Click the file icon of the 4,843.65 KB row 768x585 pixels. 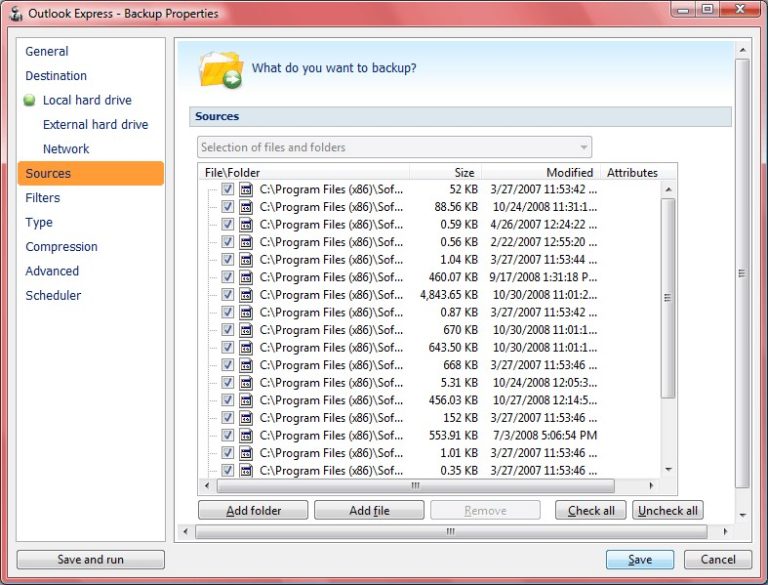(x=246, y=295)
